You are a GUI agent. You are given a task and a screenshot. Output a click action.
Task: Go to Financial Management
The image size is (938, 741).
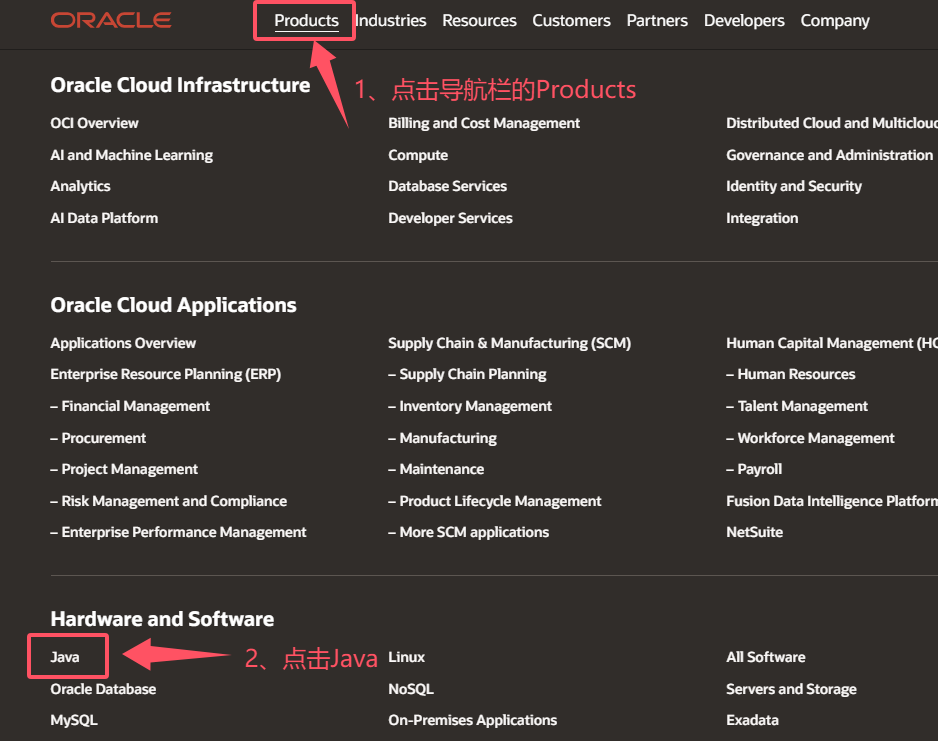click(x=130, y=406)
